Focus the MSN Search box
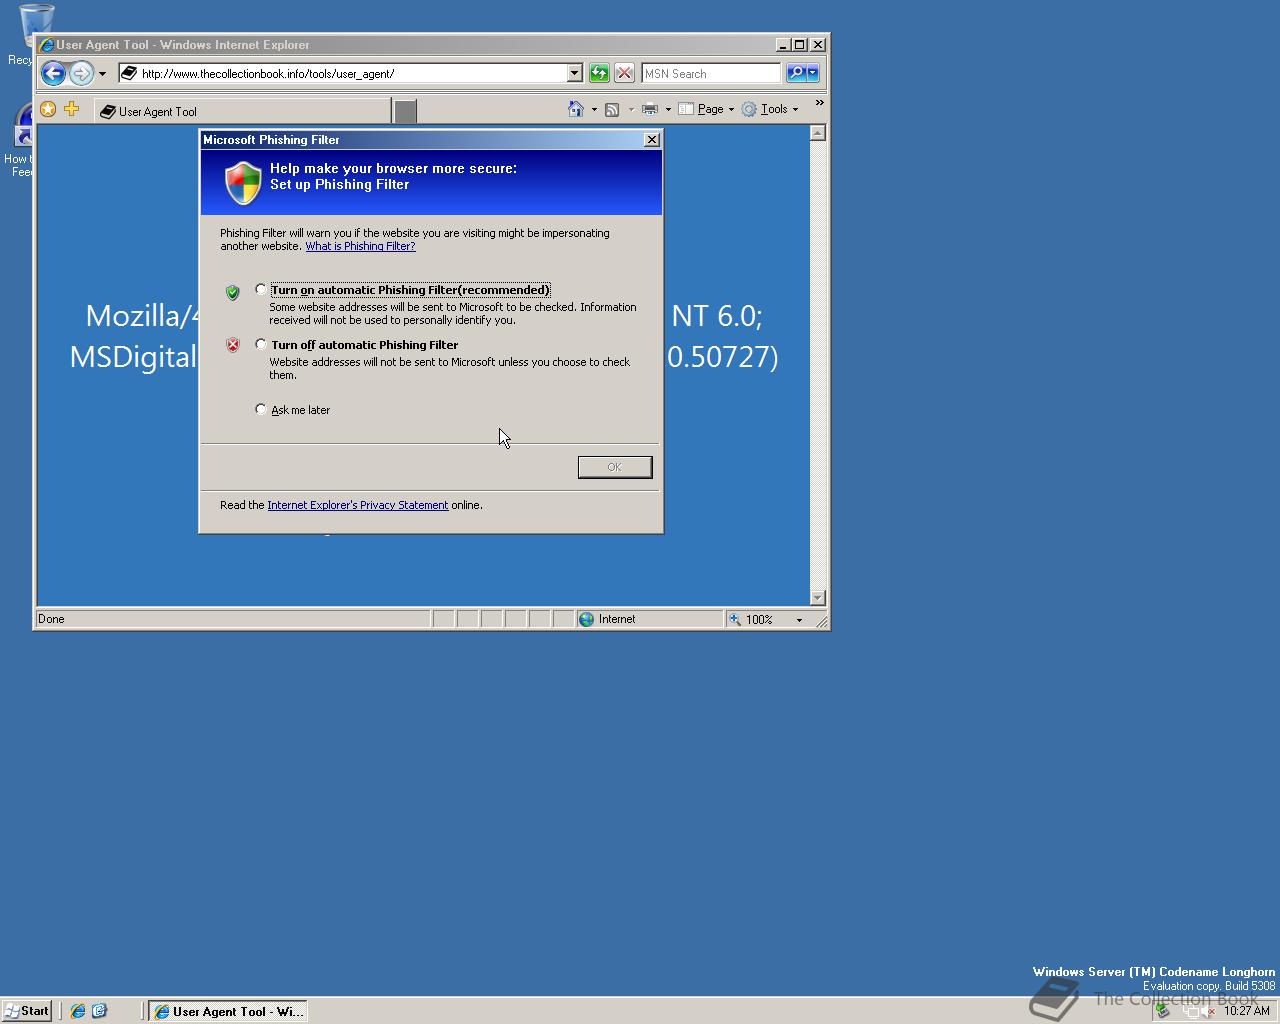 tap(710, 73)
